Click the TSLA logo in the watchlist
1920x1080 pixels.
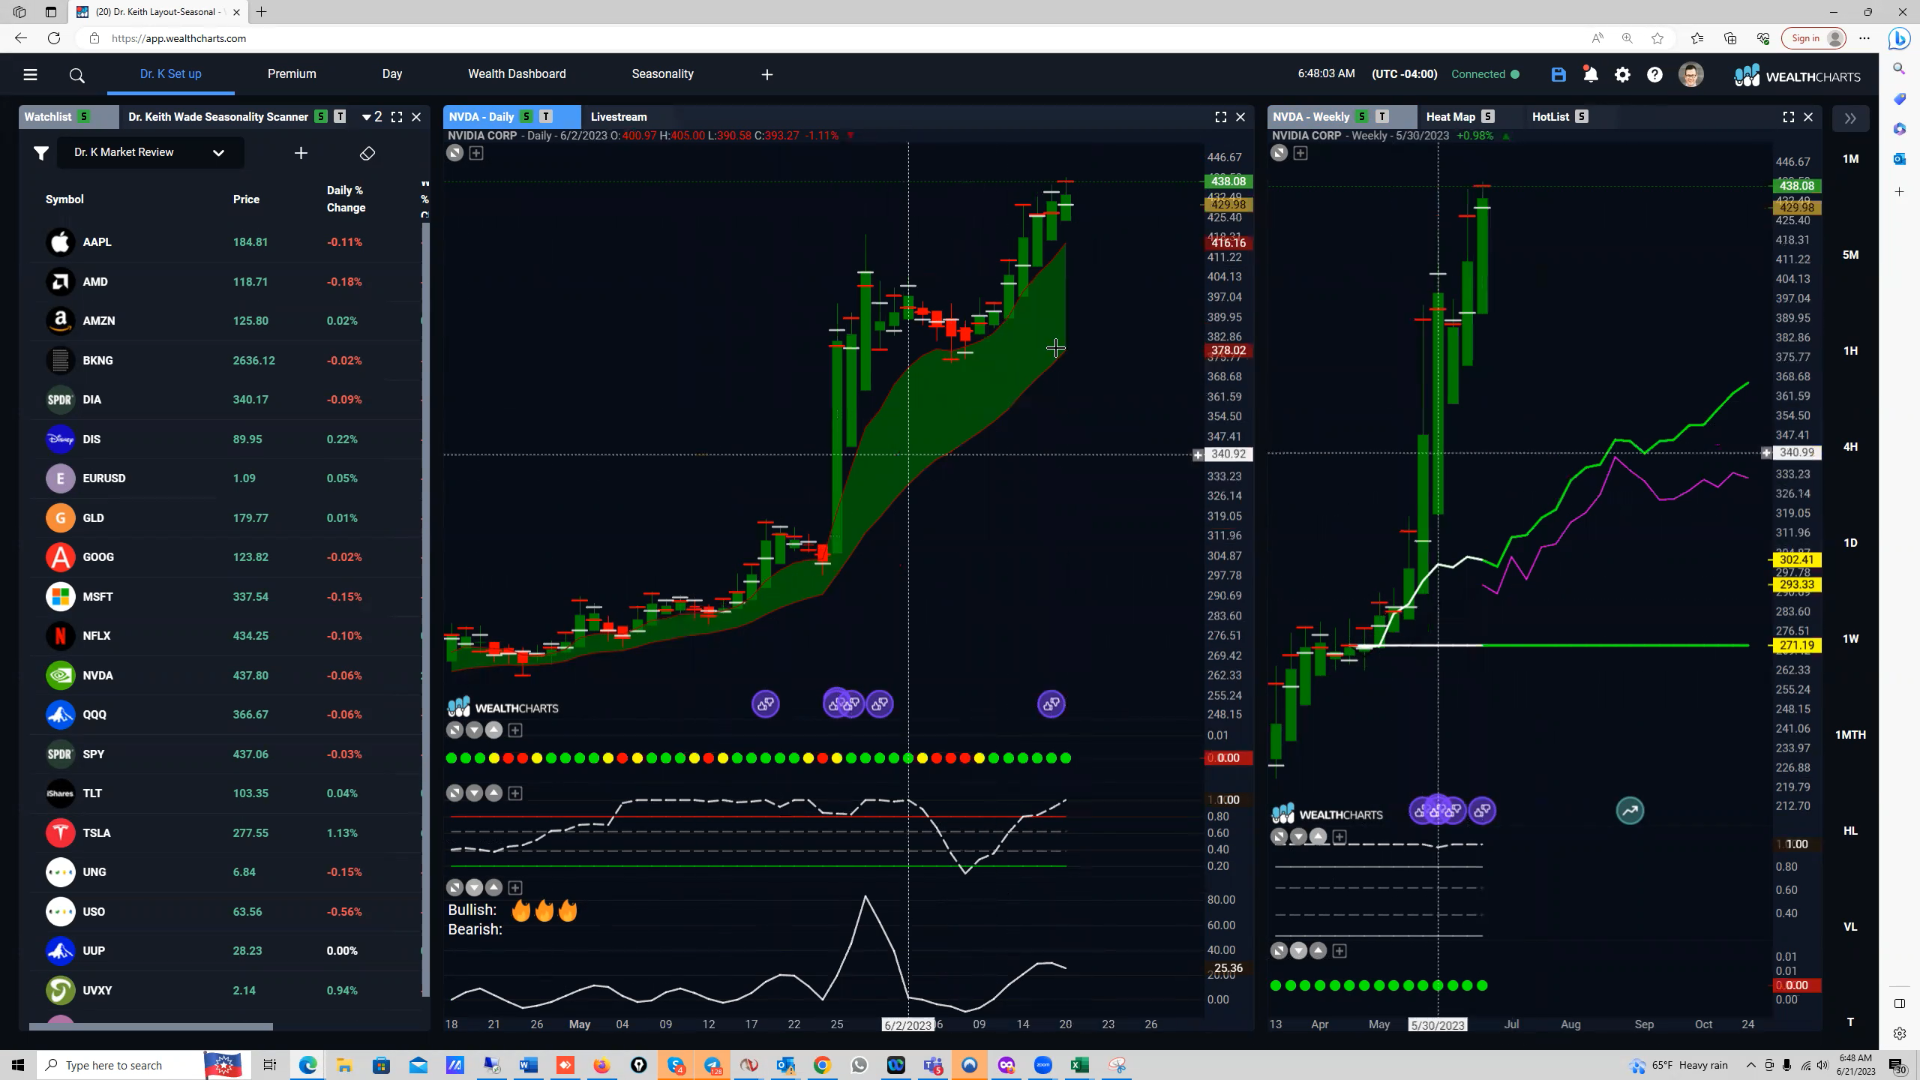click(60, 833)
